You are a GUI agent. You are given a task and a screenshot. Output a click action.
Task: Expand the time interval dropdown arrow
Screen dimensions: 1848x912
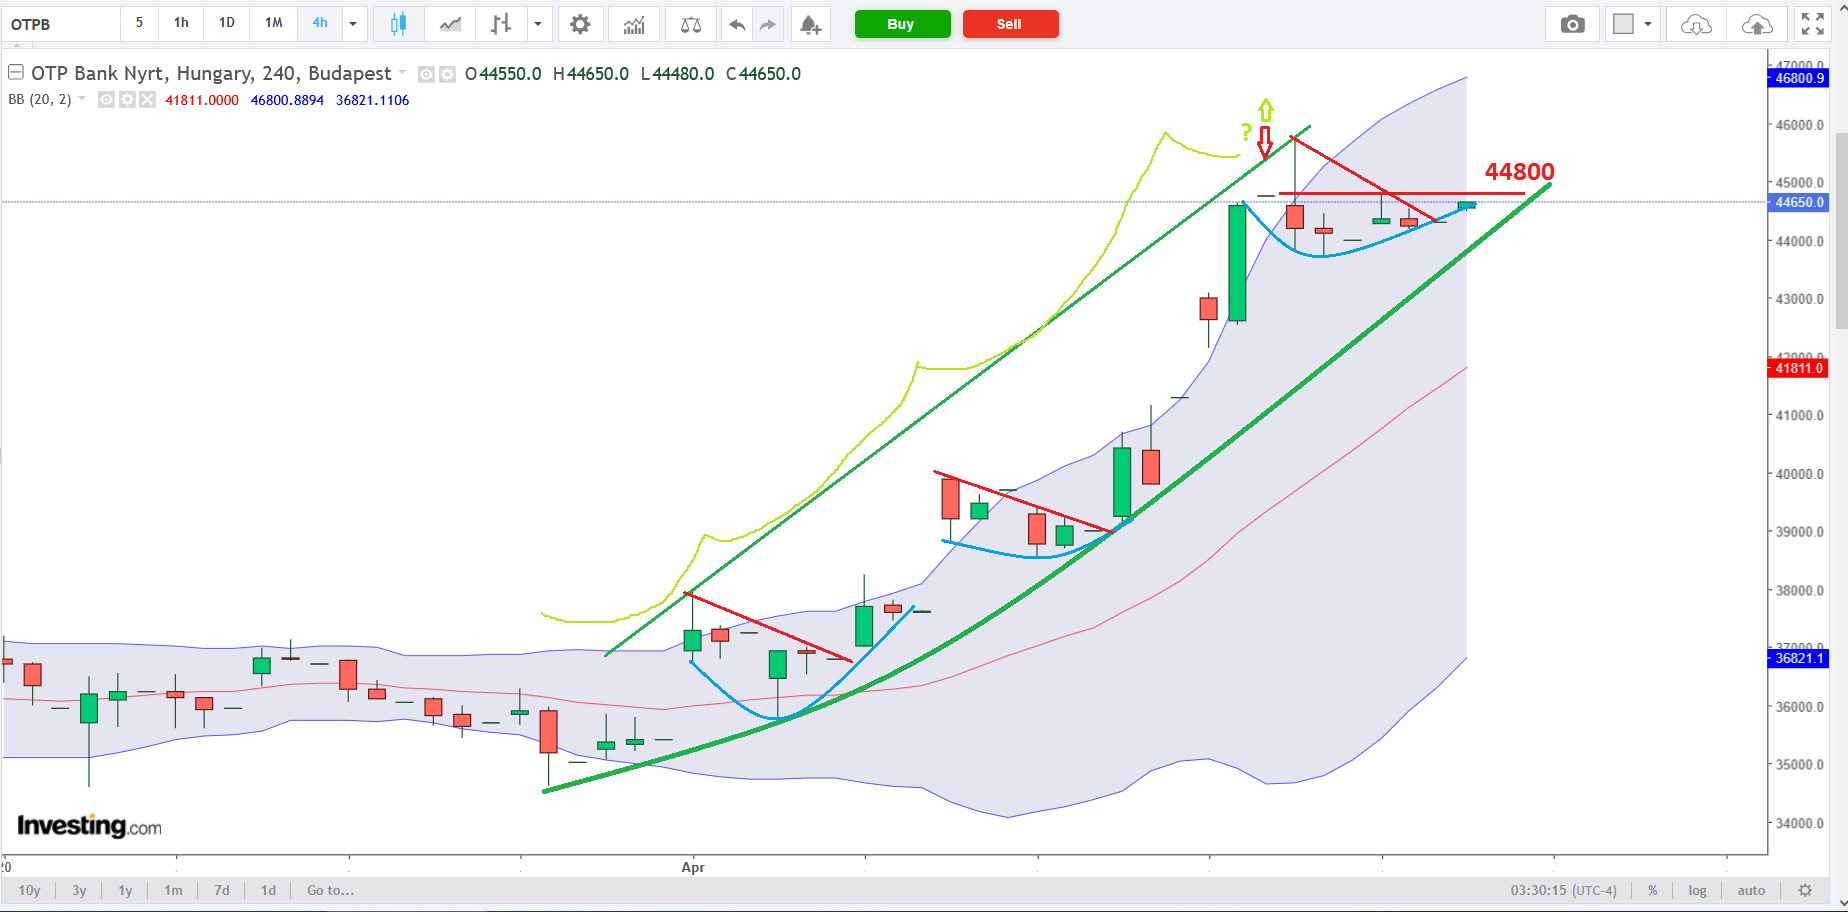coord(353,24)
